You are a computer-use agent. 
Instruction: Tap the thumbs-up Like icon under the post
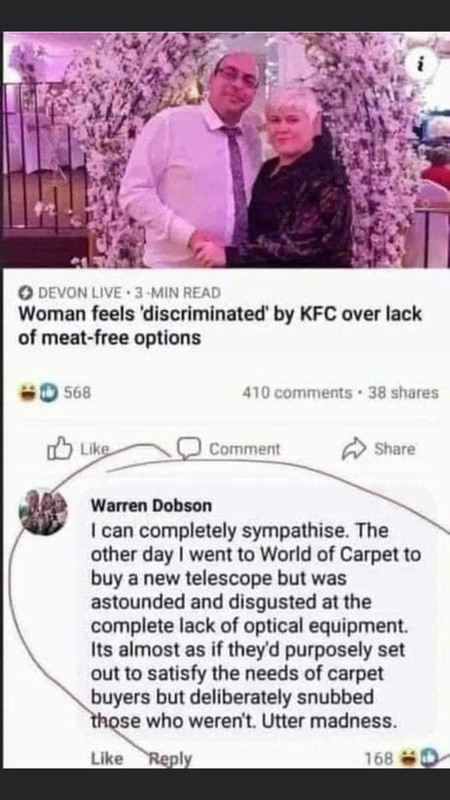coord(57,448)
